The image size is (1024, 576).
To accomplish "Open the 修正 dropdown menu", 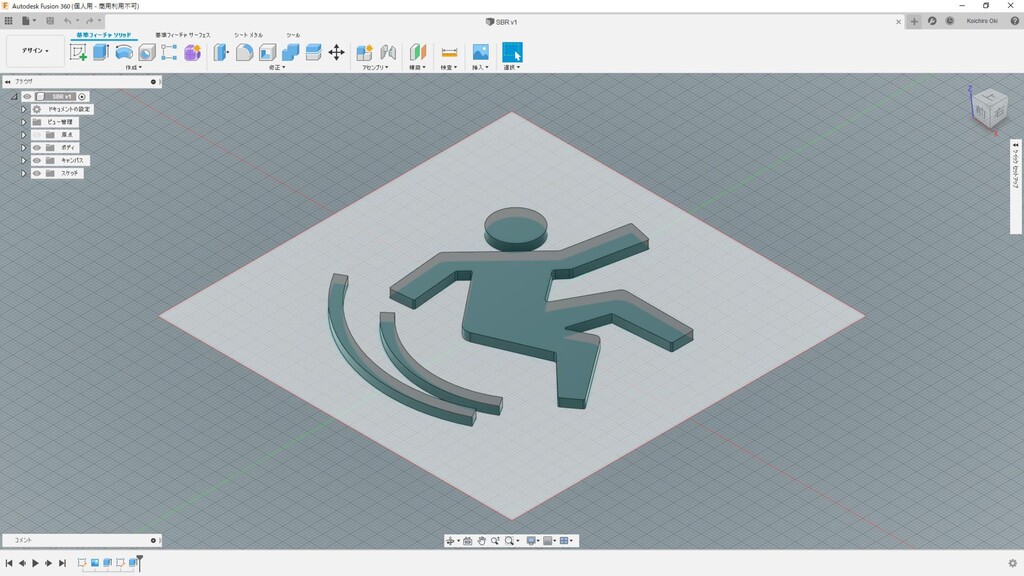I will (x=278, y=67).
